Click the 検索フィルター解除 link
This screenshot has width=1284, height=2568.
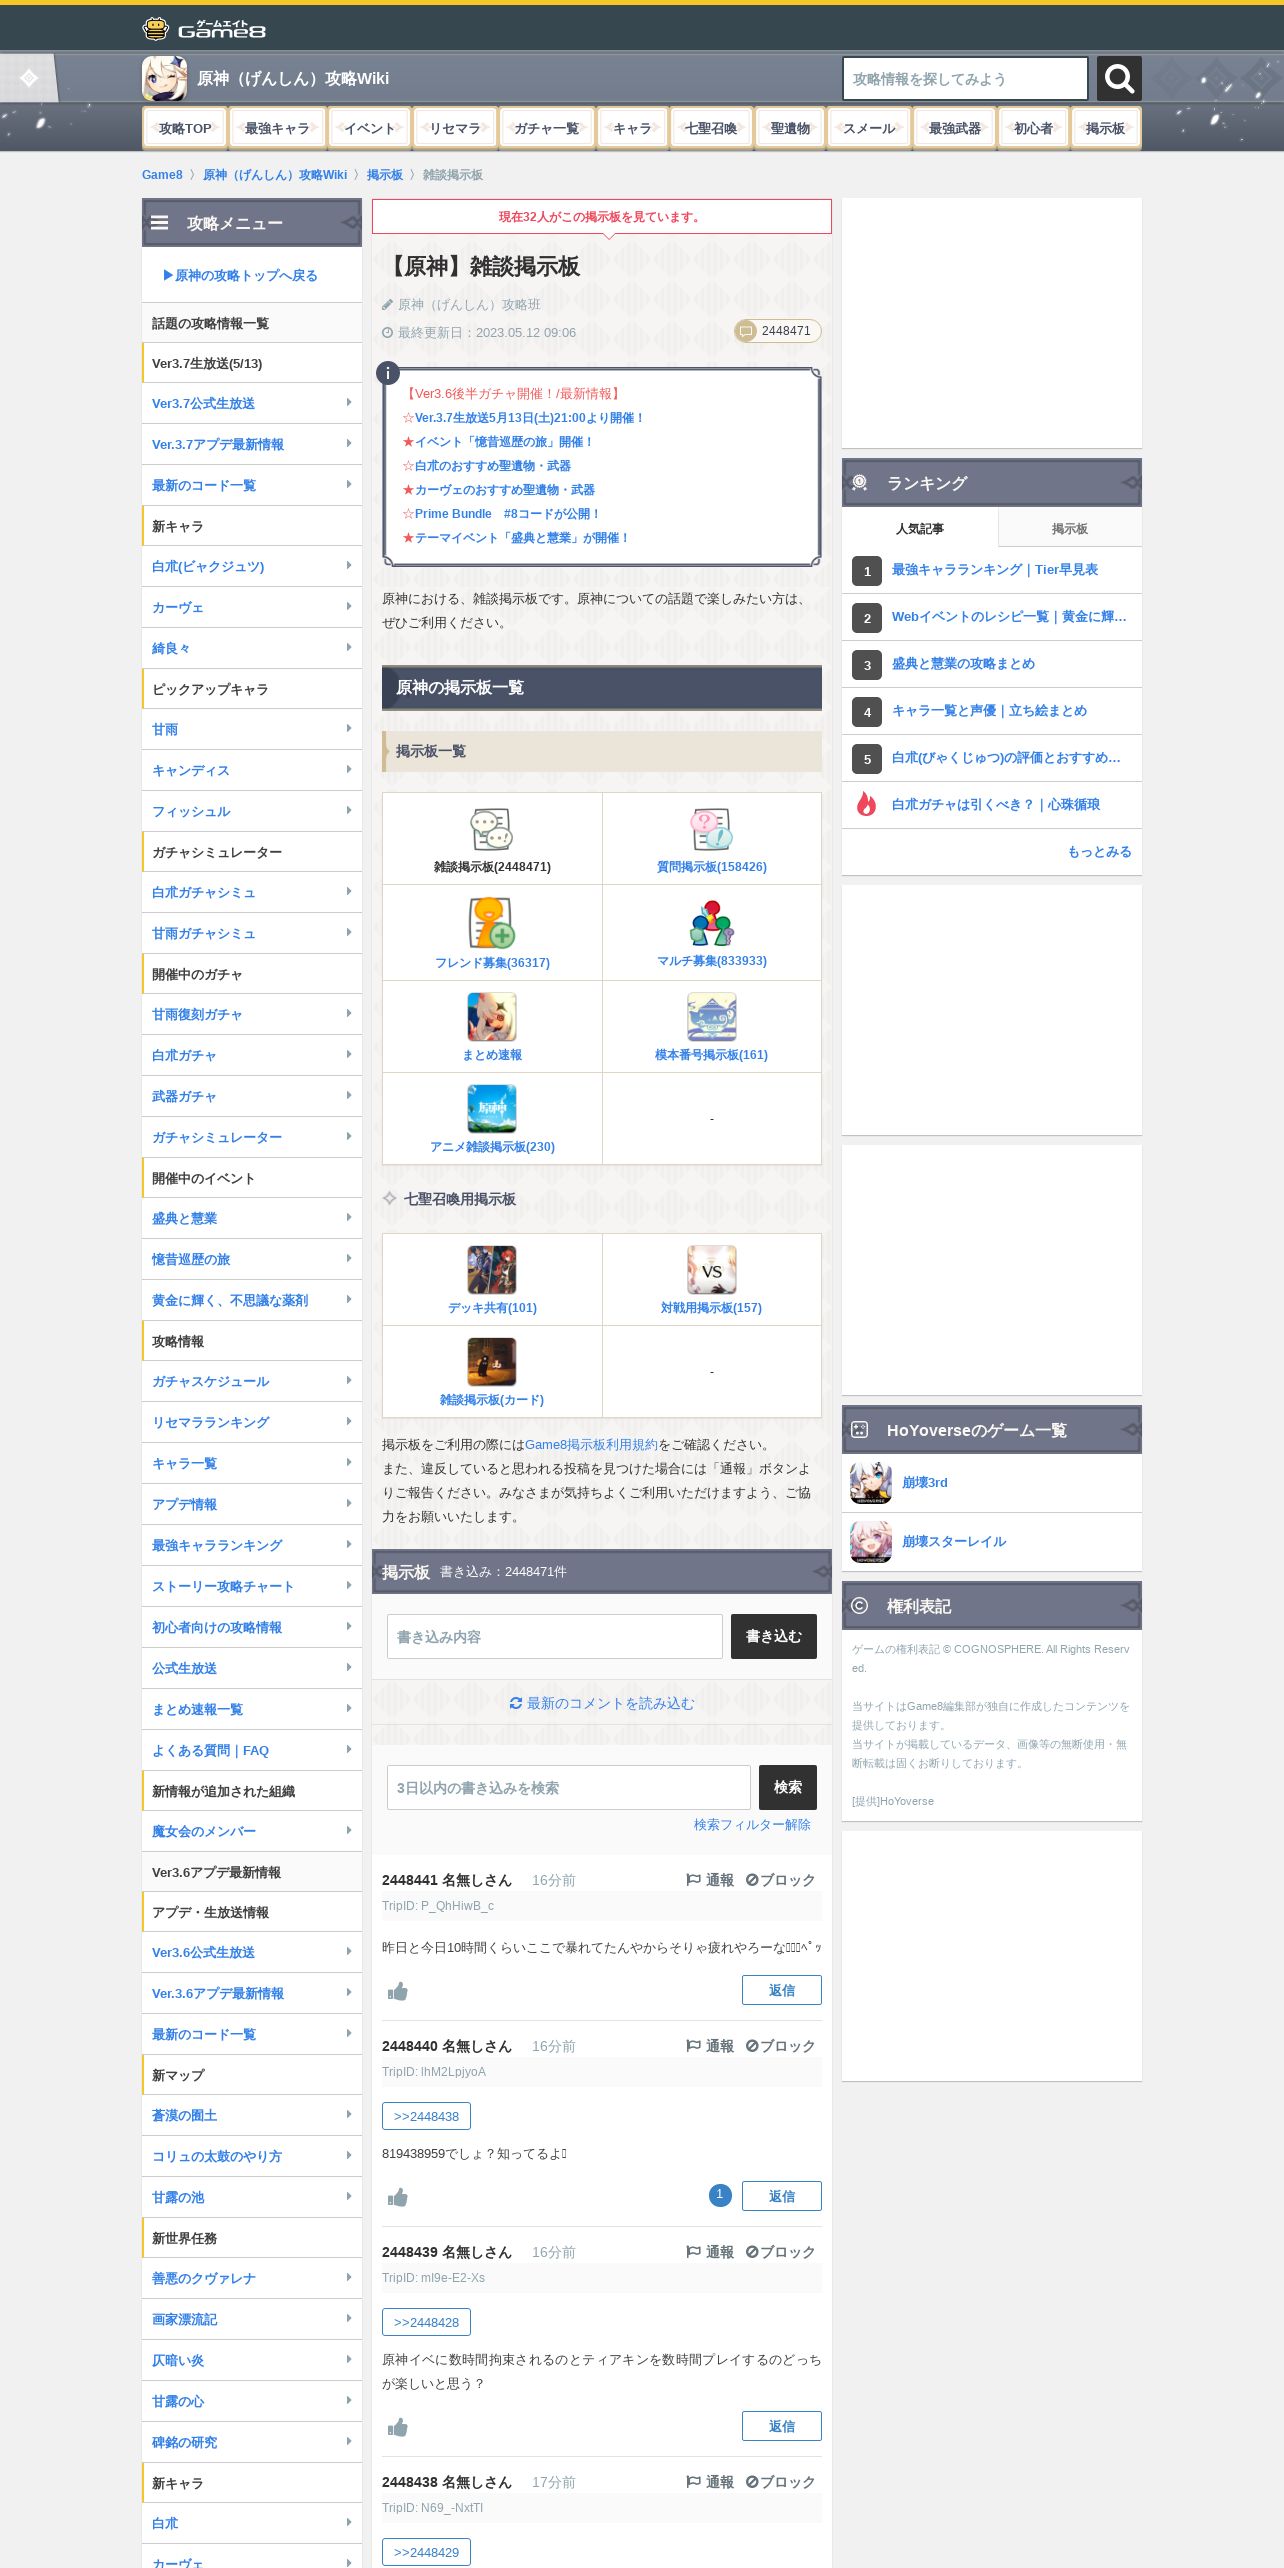coord(752,1825)
